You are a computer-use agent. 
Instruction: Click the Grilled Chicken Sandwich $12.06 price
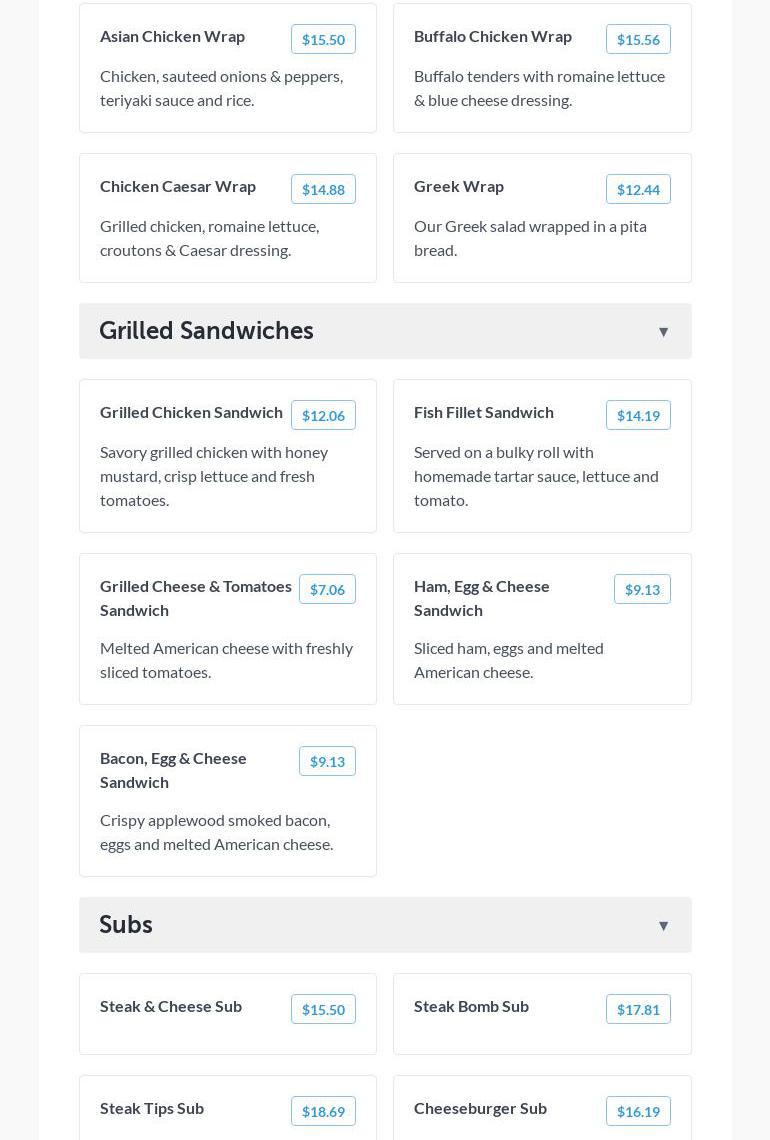click(x=323, y=416)
